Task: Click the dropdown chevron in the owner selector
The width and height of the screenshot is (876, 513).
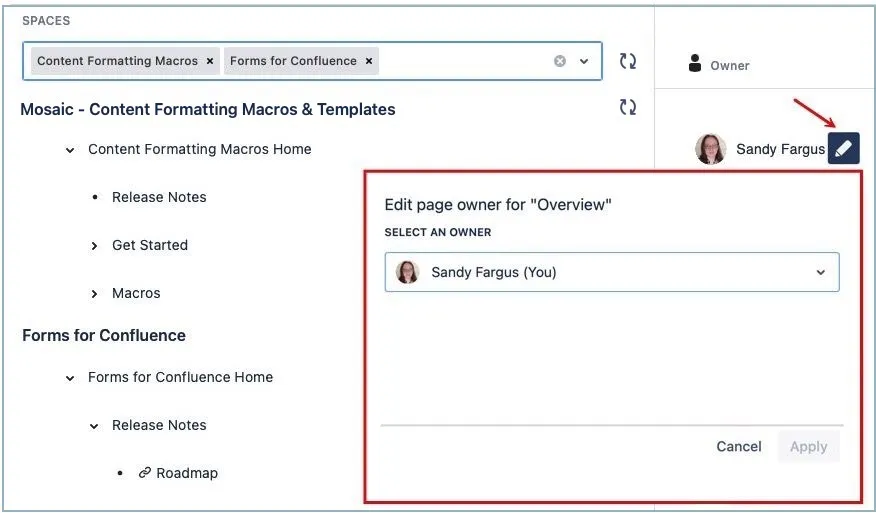Action: [x=821, y=273]
